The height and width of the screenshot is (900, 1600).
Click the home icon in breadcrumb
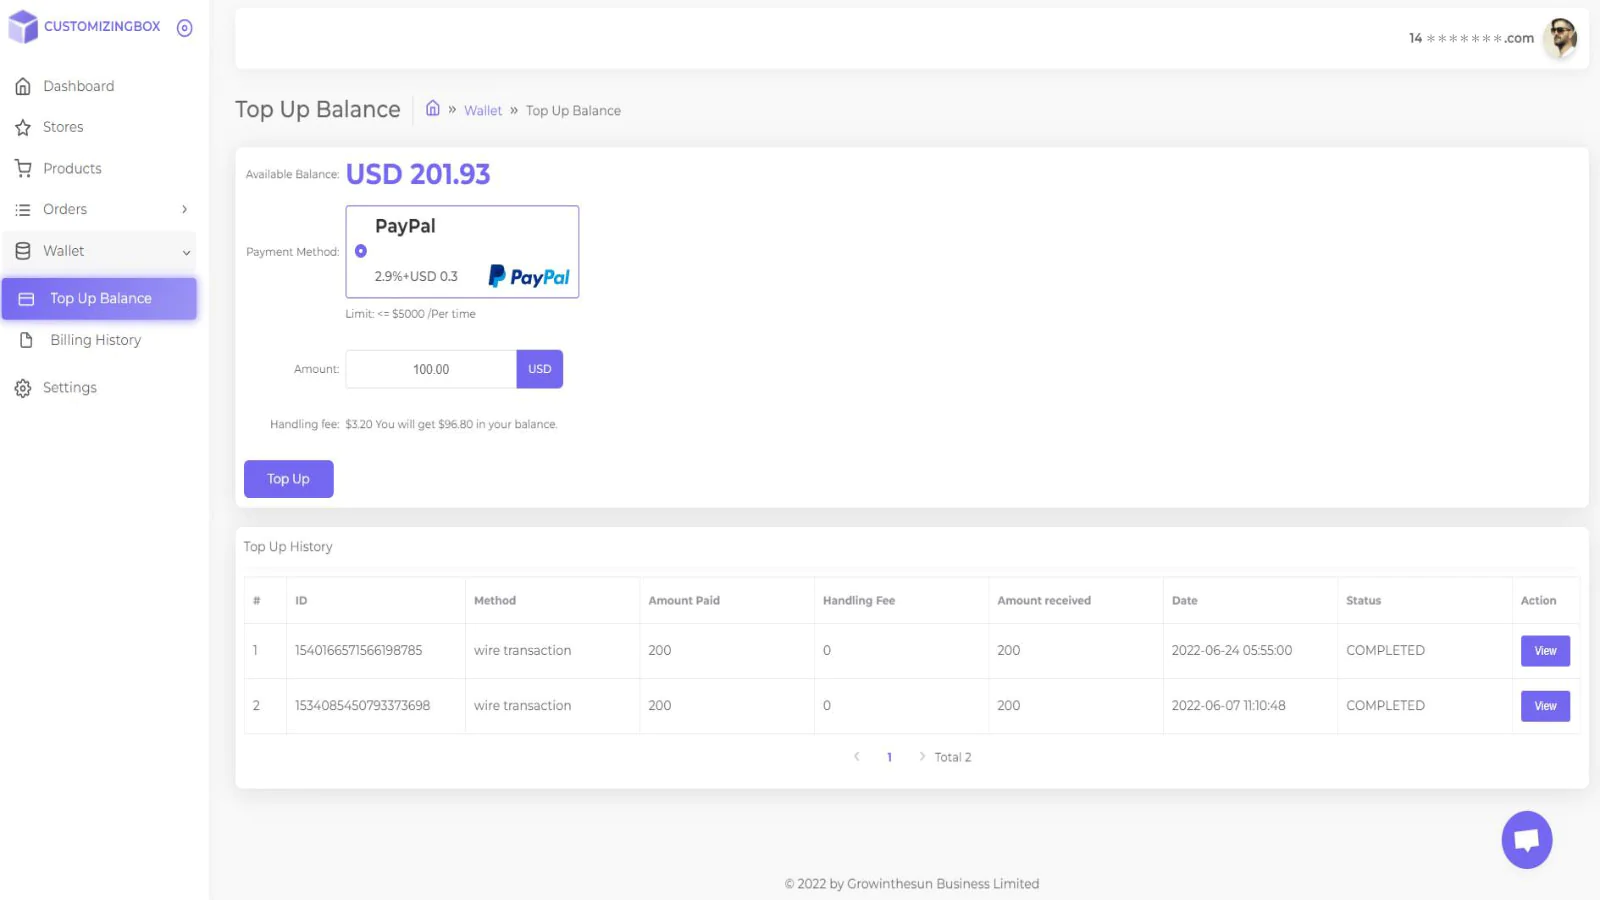(433, 109)
